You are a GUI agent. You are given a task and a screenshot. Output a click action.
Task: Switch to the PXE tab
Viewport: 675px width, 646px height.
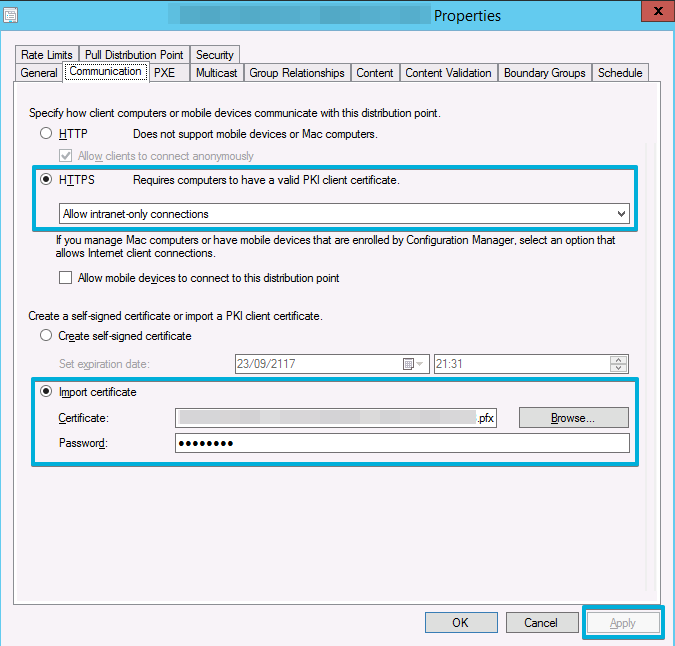point(165,73)
